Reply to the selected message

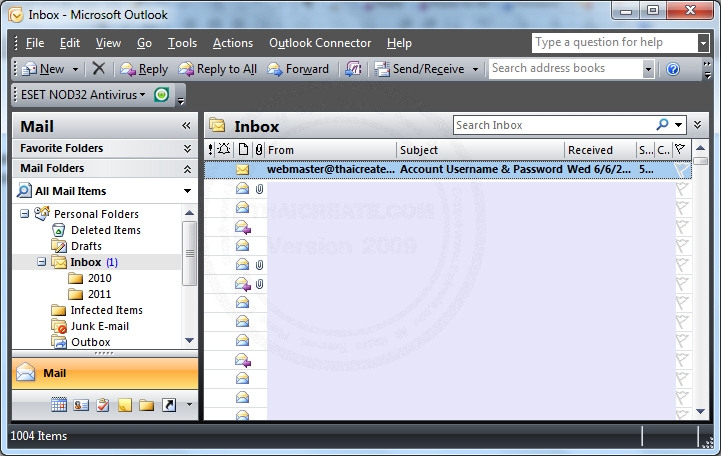(144, 69)
